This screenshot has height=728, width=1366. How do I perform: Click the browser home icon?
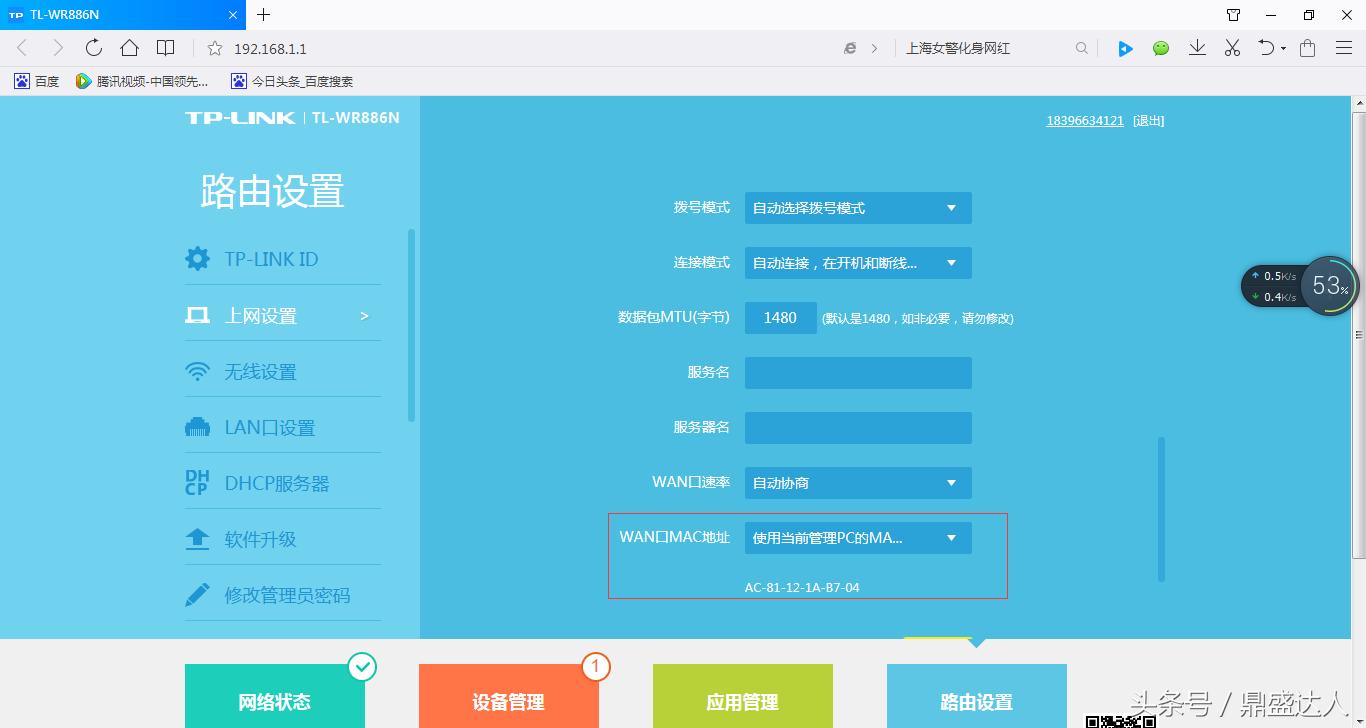coord(129,47)
